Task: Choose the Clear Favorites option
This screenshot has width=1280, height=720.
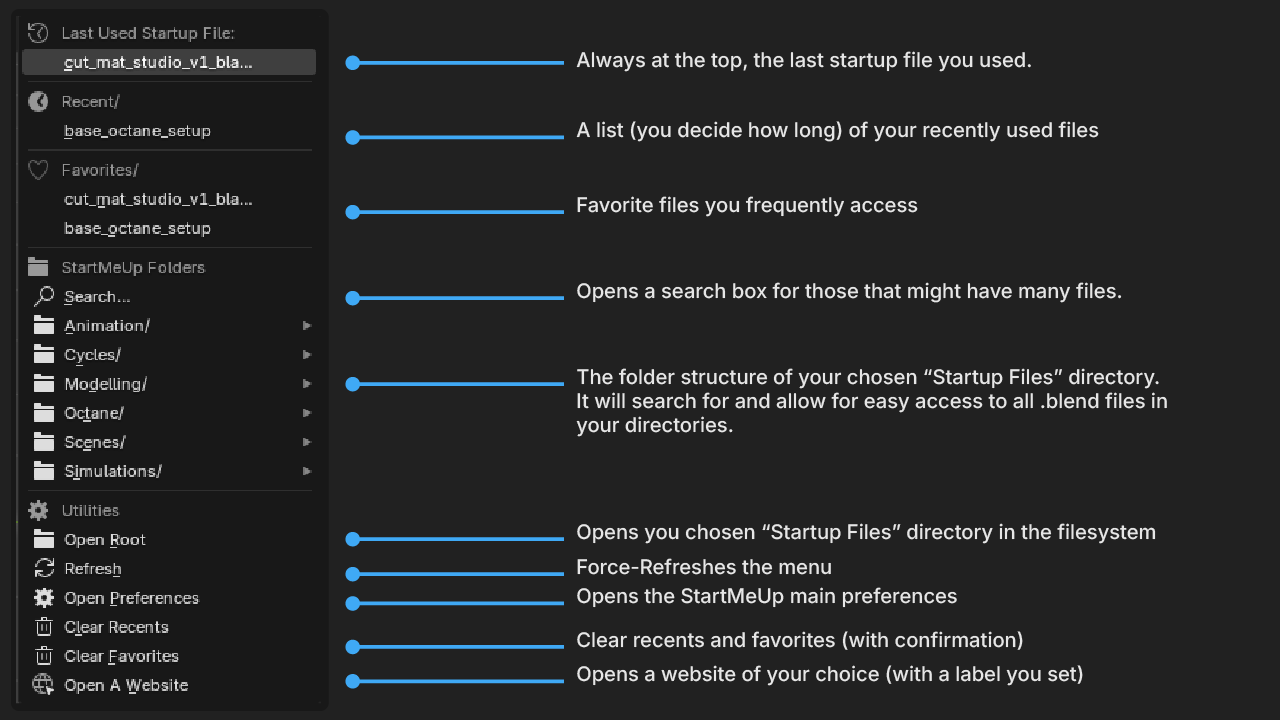Action: 121,656
